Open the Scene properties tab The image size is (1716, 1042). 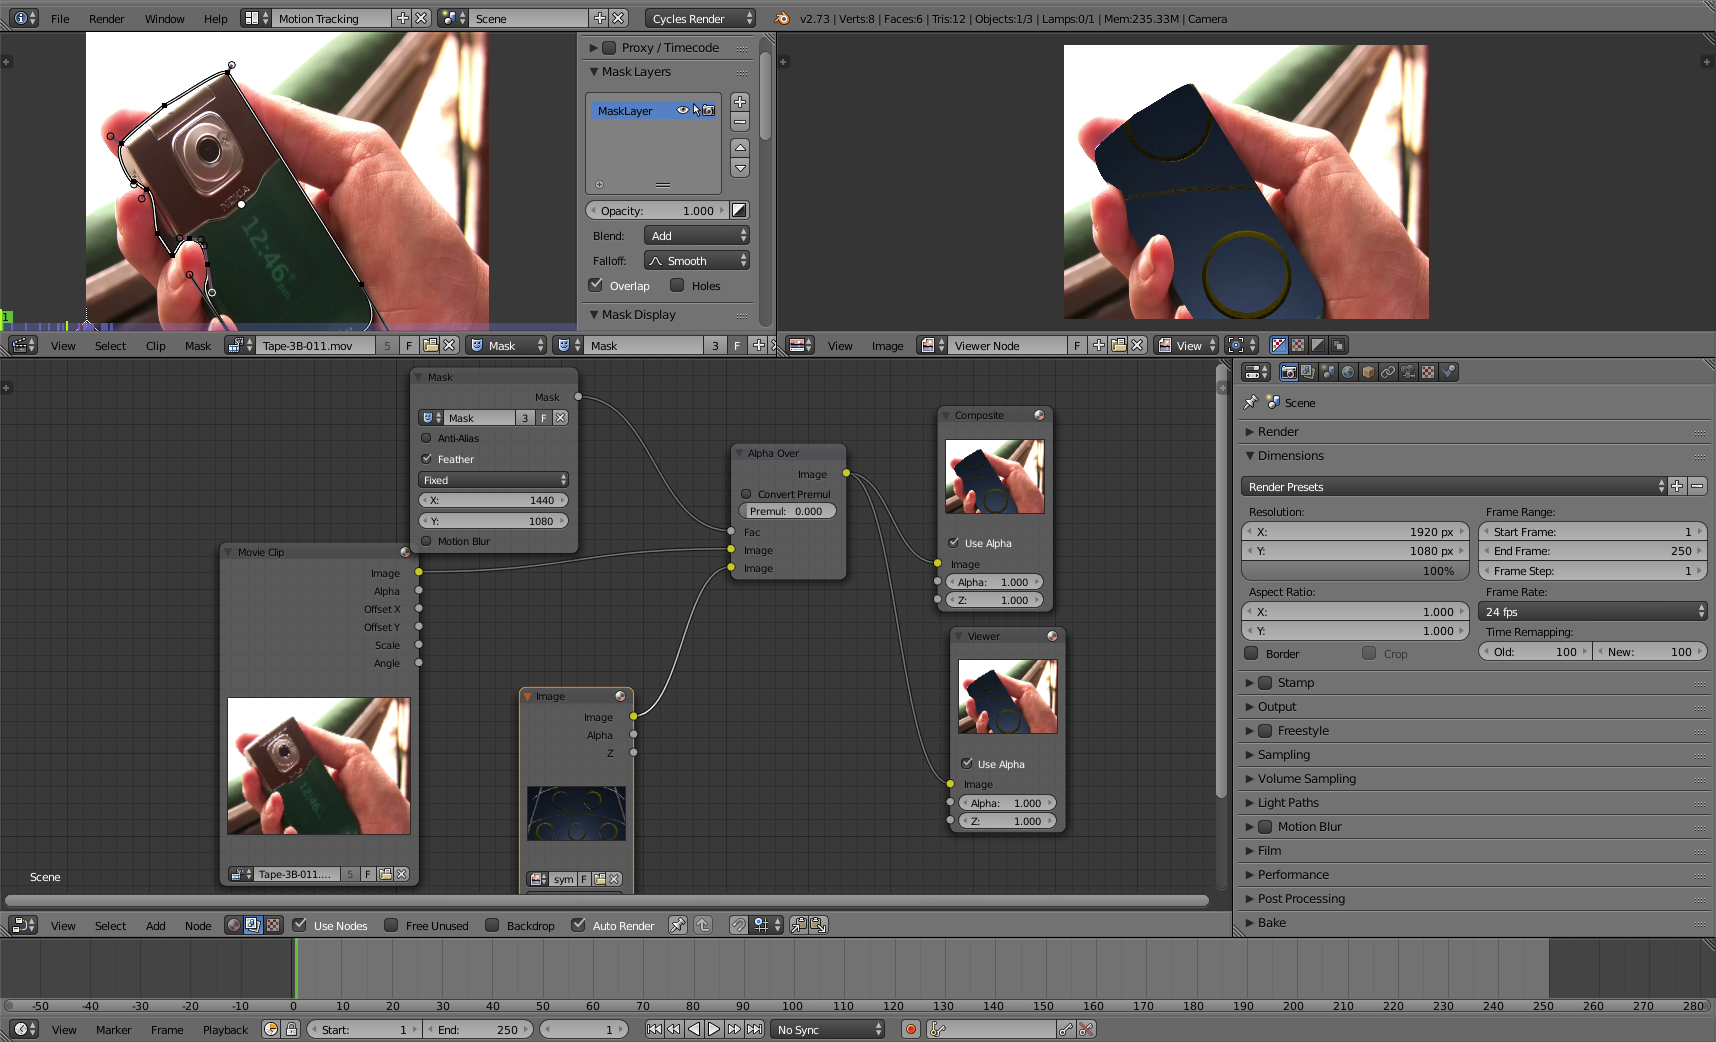1328,372
